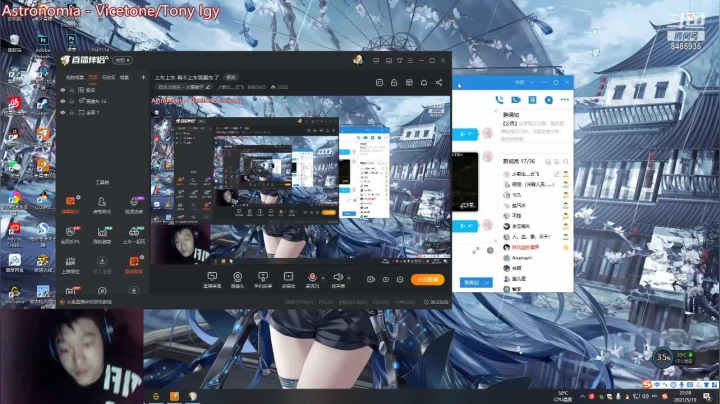Start recording with the camcorder icon

[371, 279]
